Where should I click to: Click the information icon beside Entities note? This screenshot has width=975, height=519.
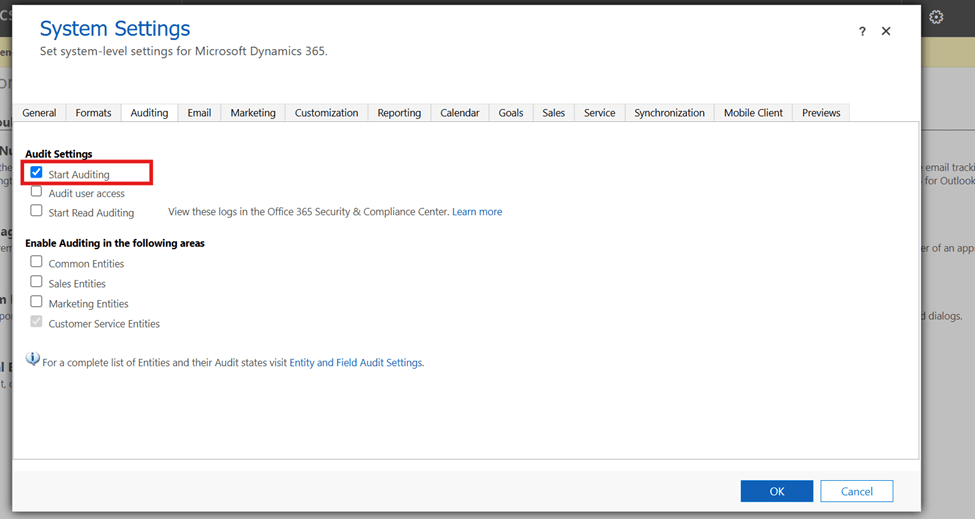pos(33,360)
